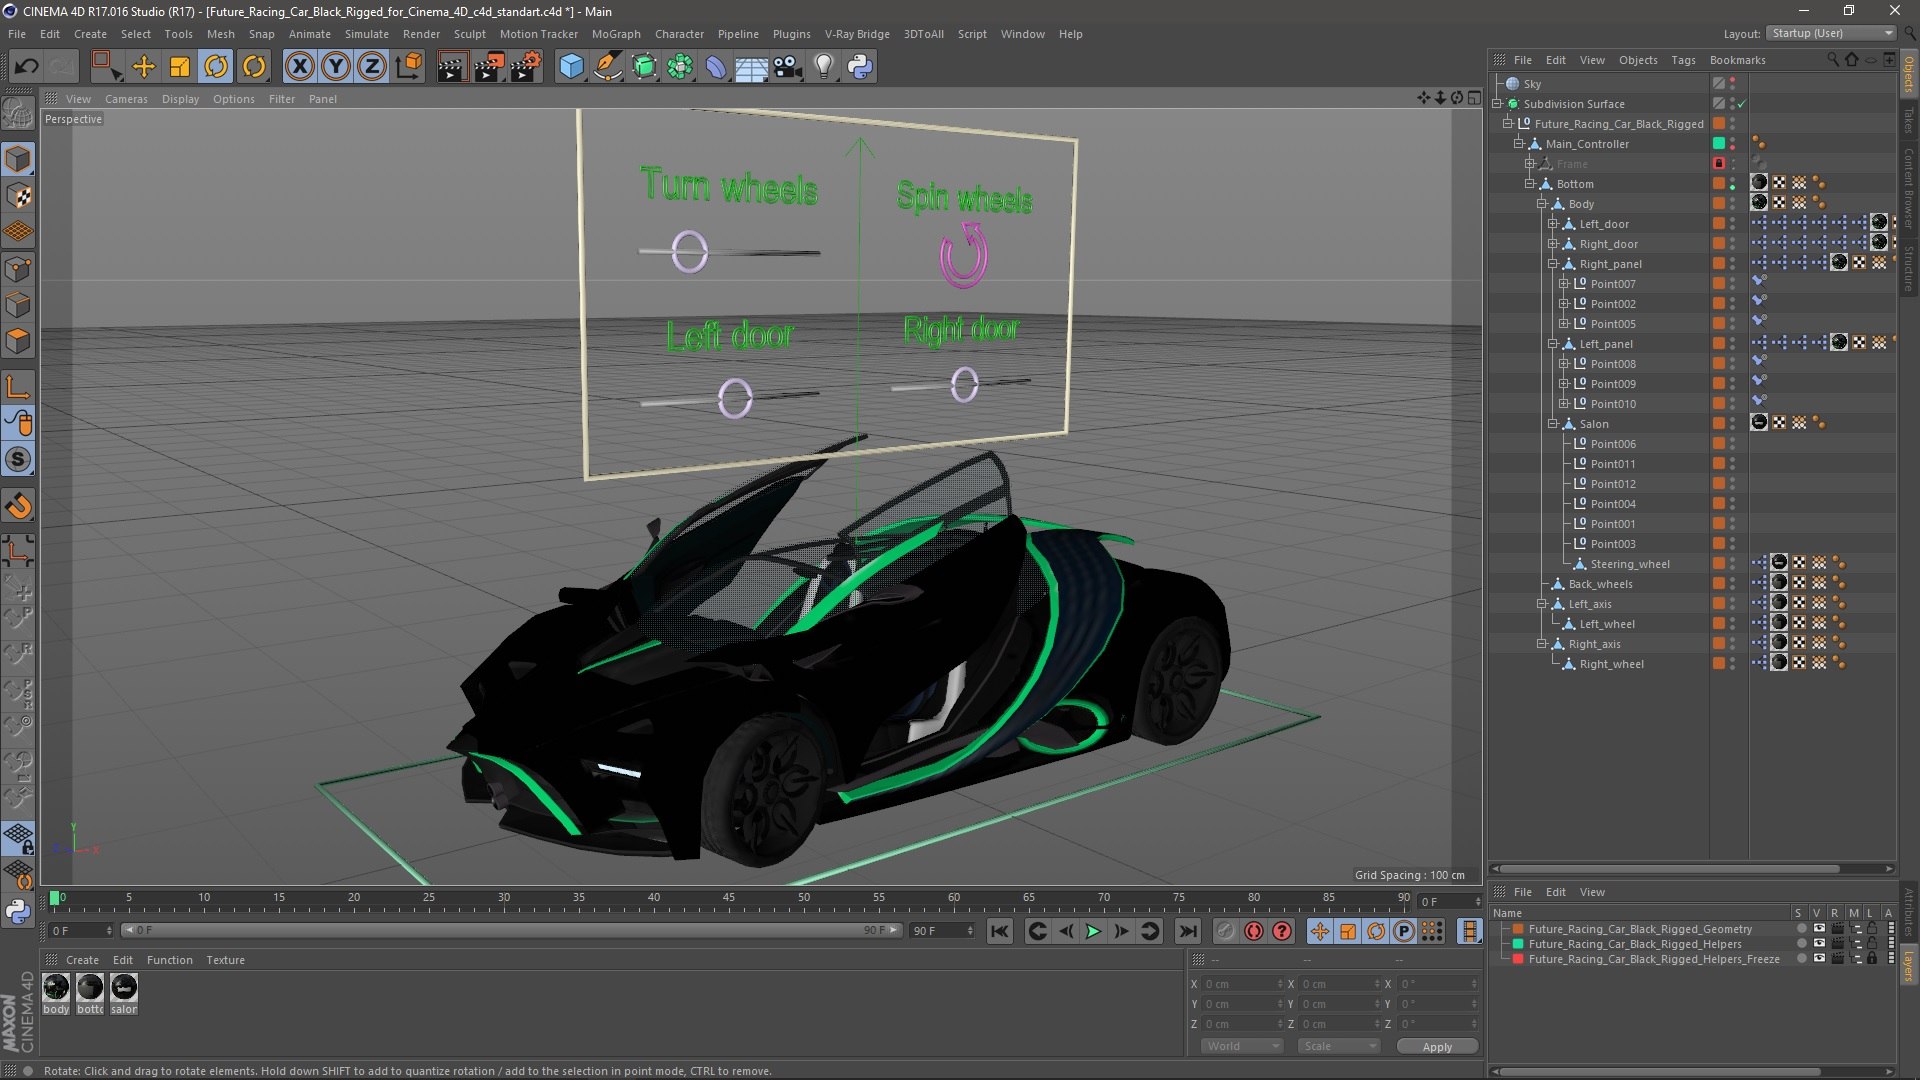Select the Scale tool
The image size is (1920, 1080).
(x=180, y=66)
